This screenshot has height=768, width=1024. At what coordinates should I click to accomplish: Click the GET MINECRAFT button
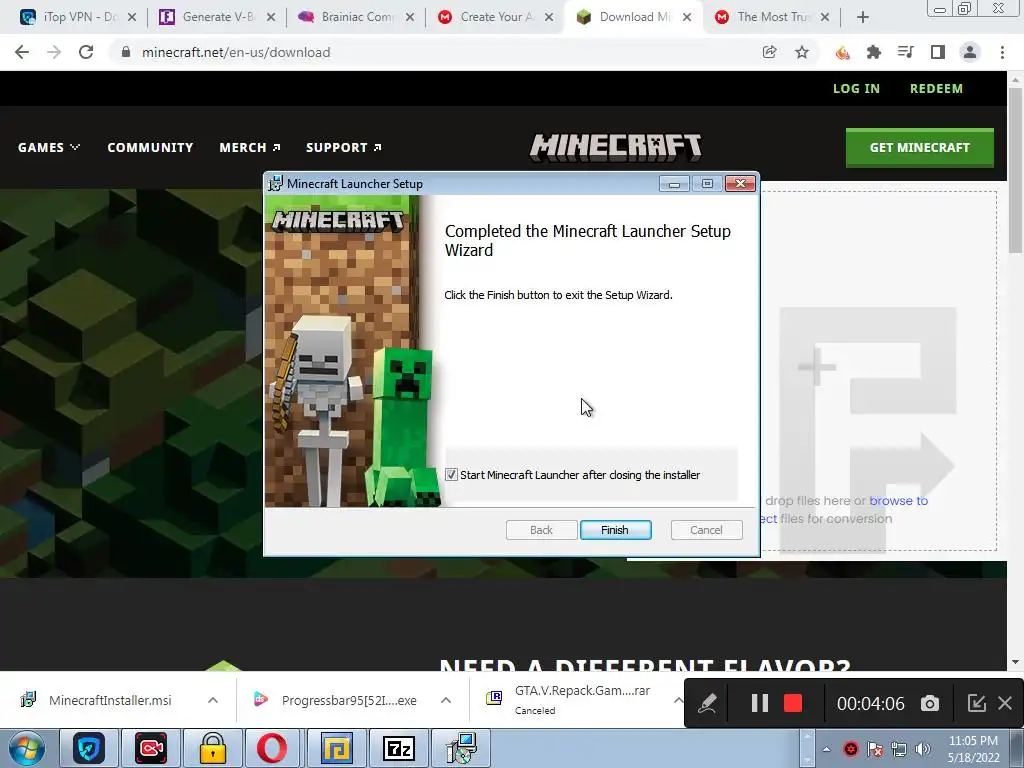point(920,148)
